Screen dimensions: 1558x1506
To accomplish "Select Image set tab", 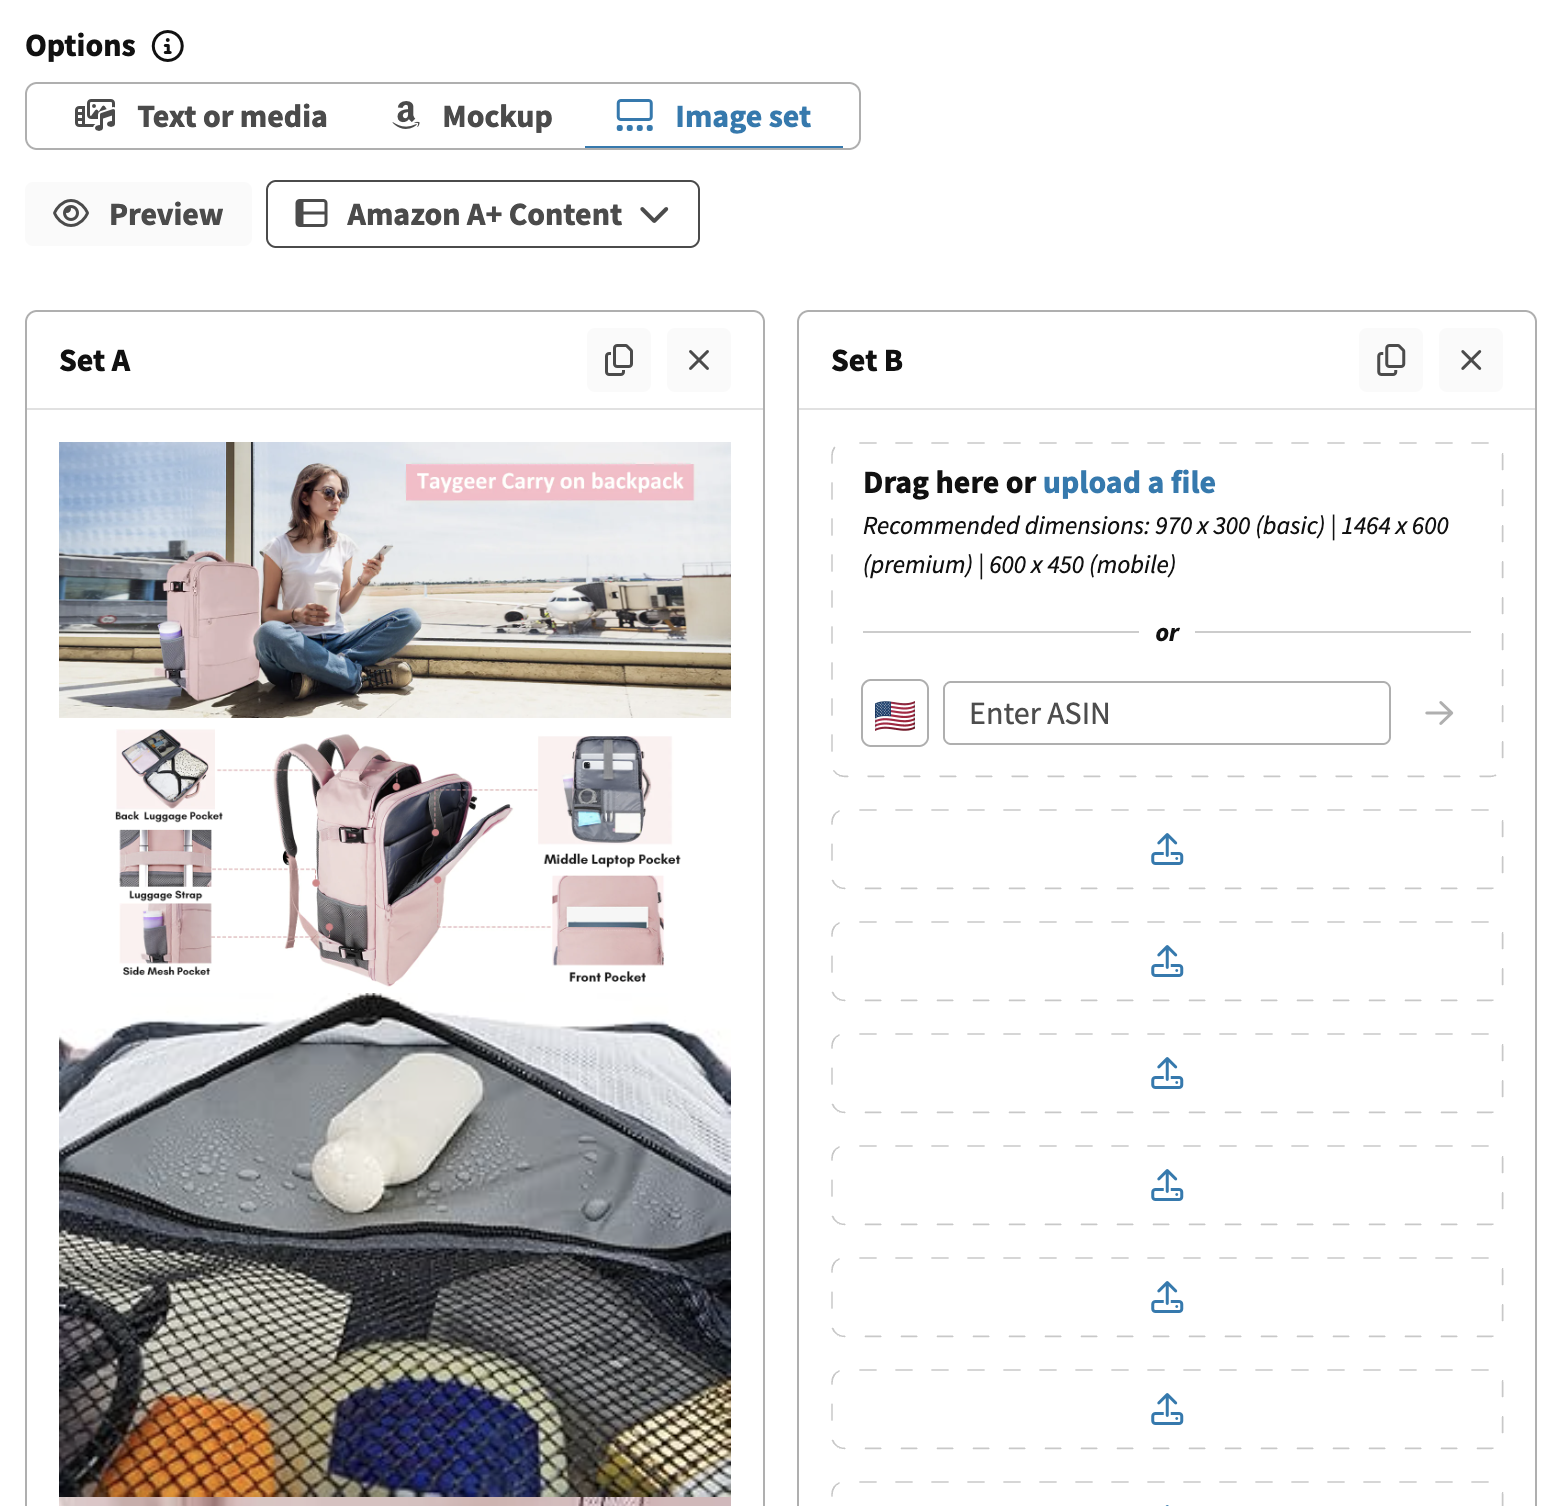I will coord(714,117).
